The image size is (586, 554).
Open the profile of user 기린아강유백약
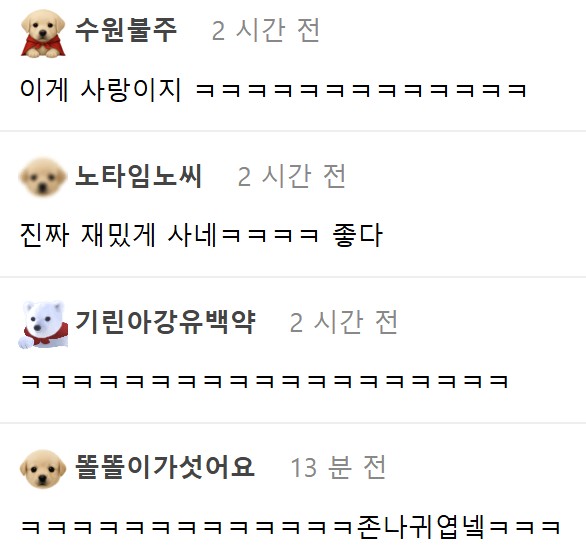[165, 321]
